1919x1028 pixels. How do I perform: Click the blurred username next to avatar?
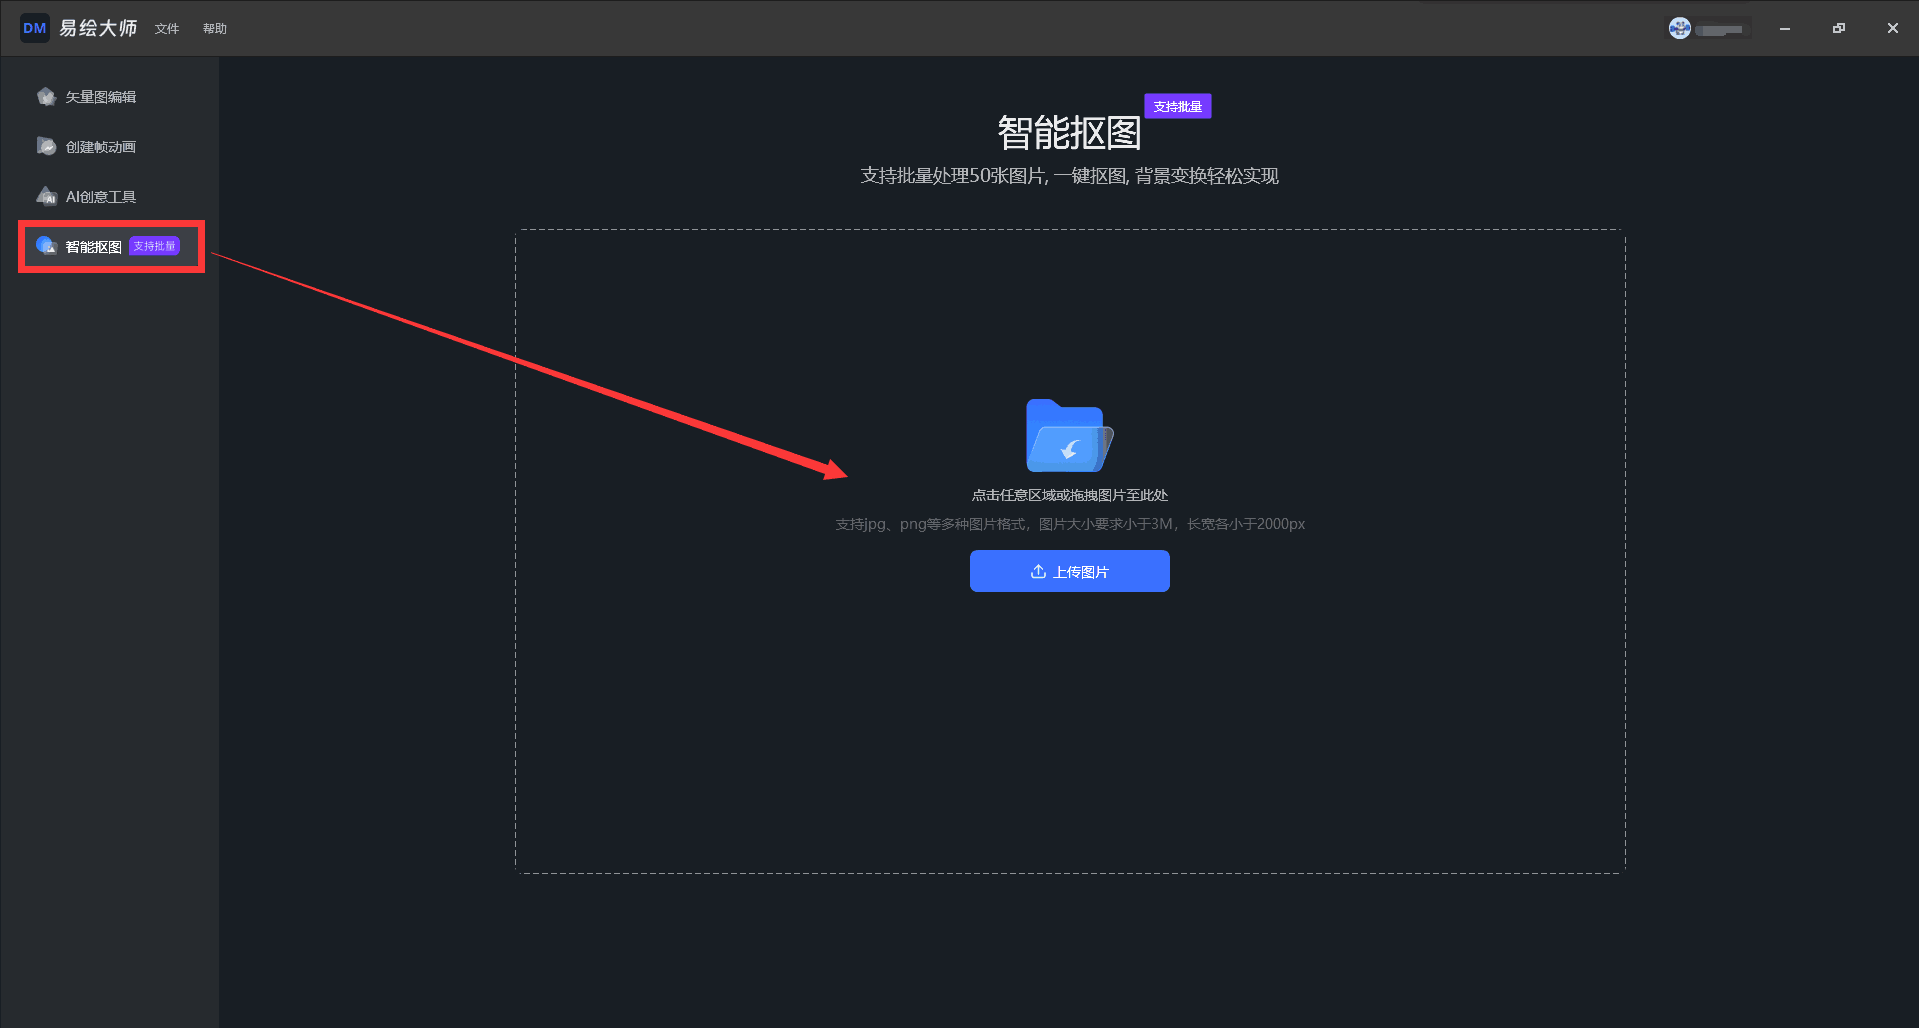point(1720,30)
